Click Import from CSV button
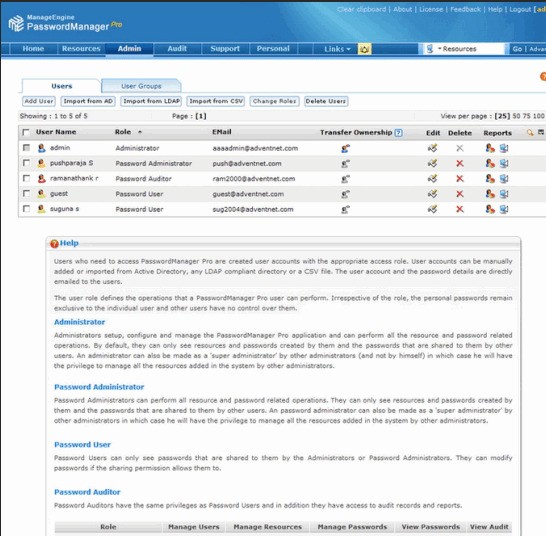The image size is (546, 536). 216,101
